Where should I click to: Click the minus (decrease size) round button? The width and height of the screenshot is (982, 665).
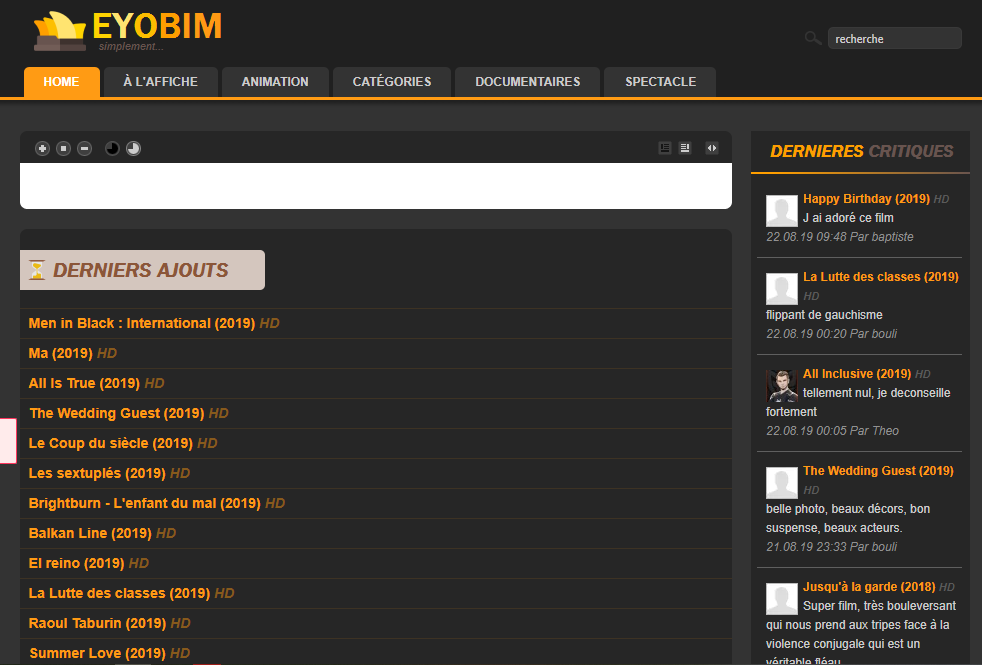pyautogui.click(x=85, y=148)
